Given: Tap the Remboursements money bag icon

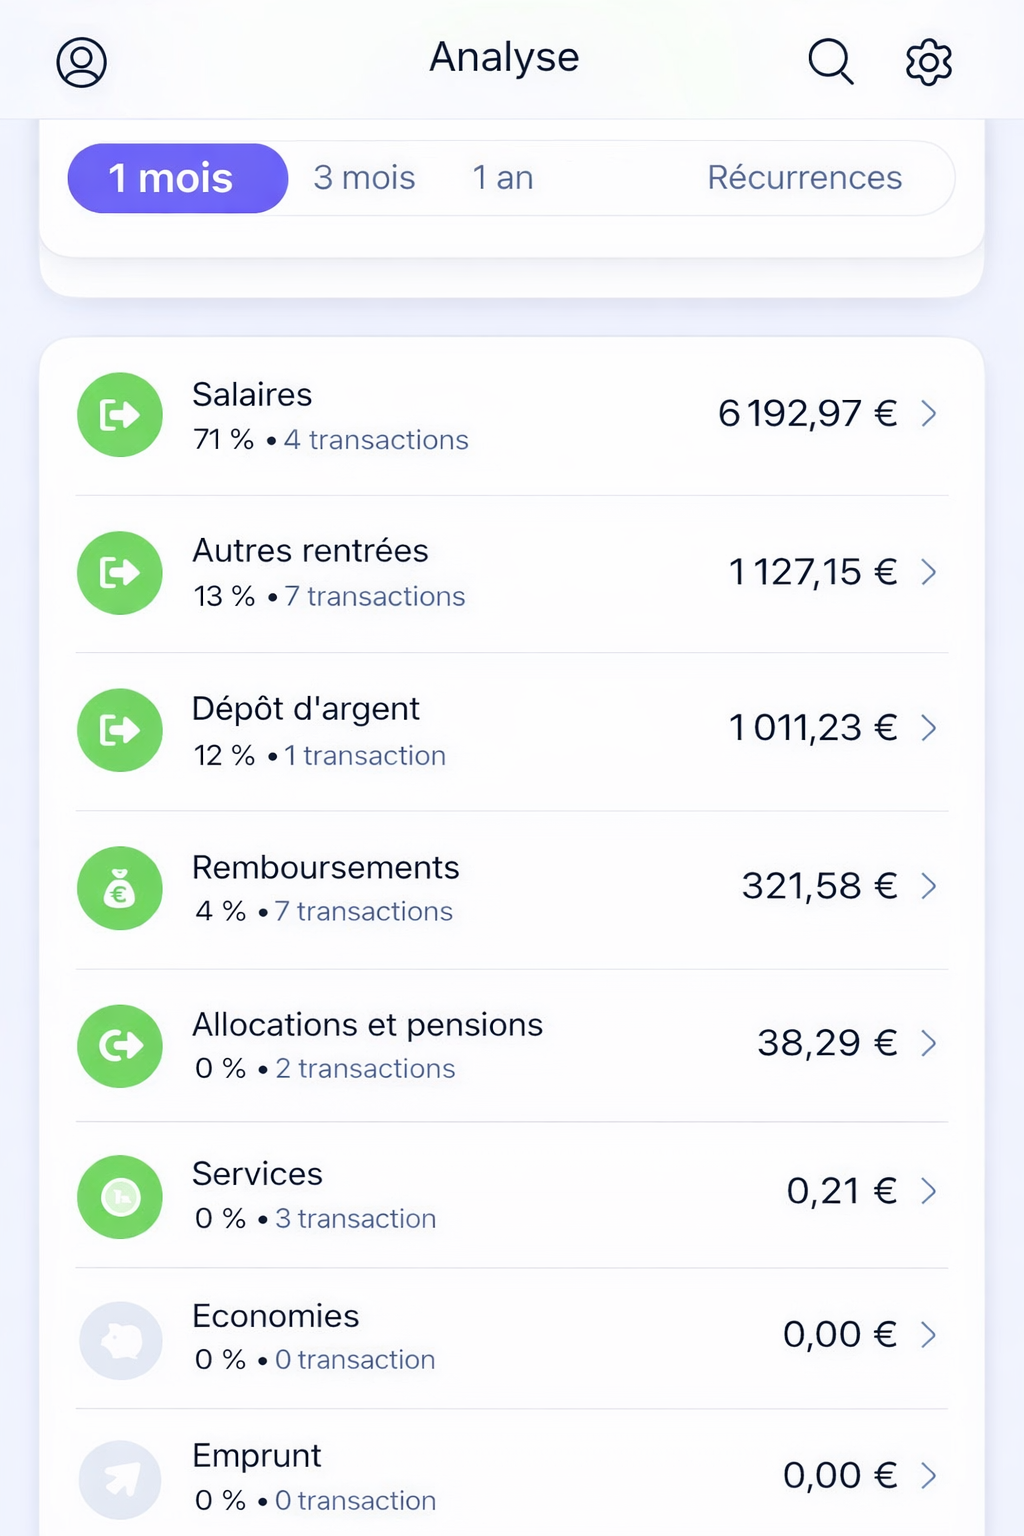Looking at the screenshot, I should coord(120,888).
